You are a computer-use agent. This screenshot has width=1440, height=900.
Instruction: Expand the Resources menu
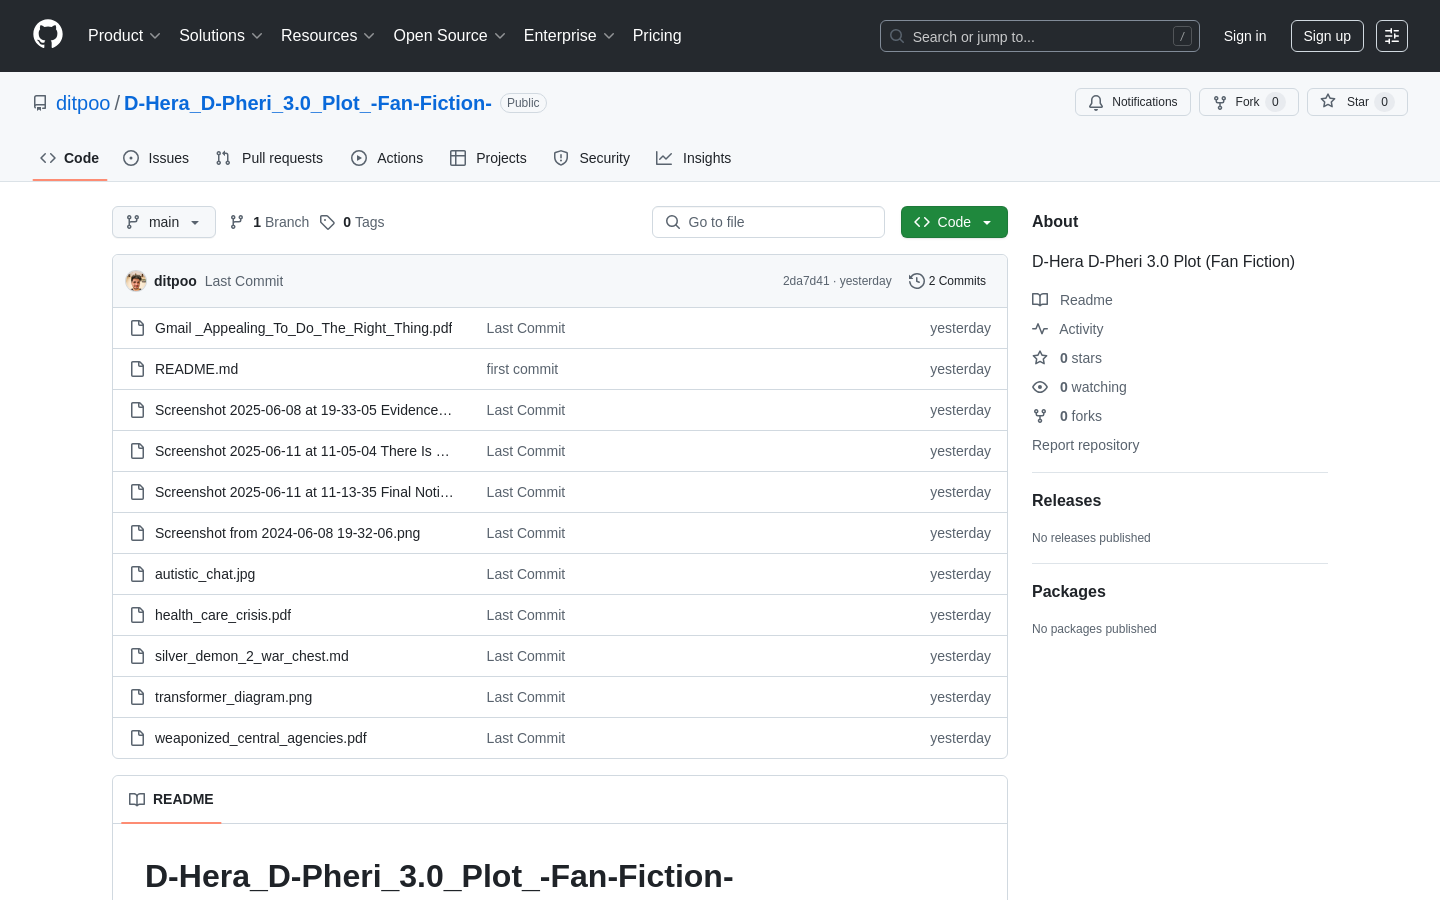coord(327,36)
